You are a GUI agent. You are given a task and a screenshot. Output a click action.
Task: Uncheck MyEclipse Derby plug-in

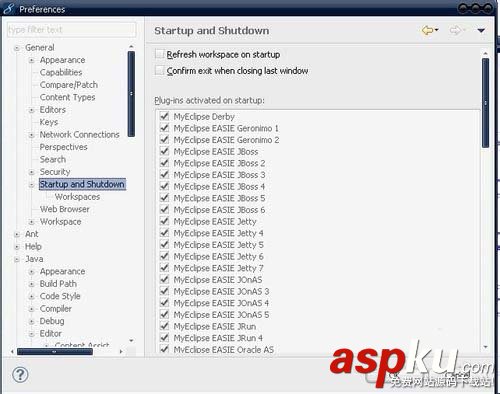pos(164,116)
